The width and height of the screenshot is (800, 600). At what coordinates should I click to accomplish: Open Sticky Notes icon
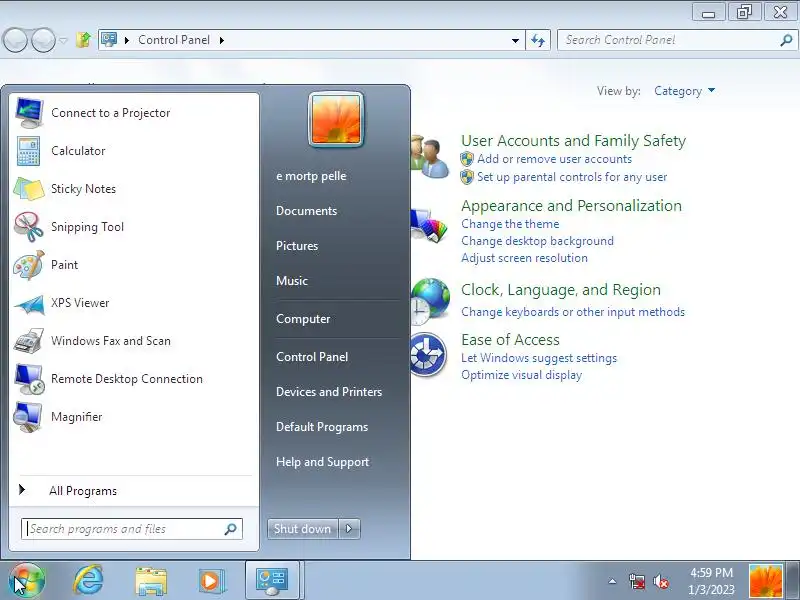pos(29,189)
